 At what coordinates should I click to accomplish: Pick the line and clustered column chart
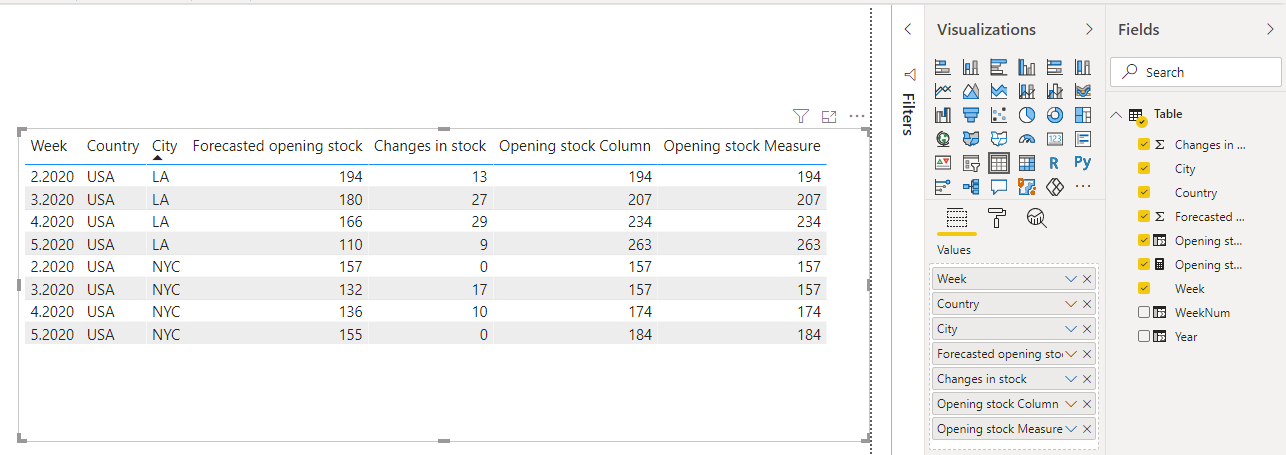click(1054, 91)
